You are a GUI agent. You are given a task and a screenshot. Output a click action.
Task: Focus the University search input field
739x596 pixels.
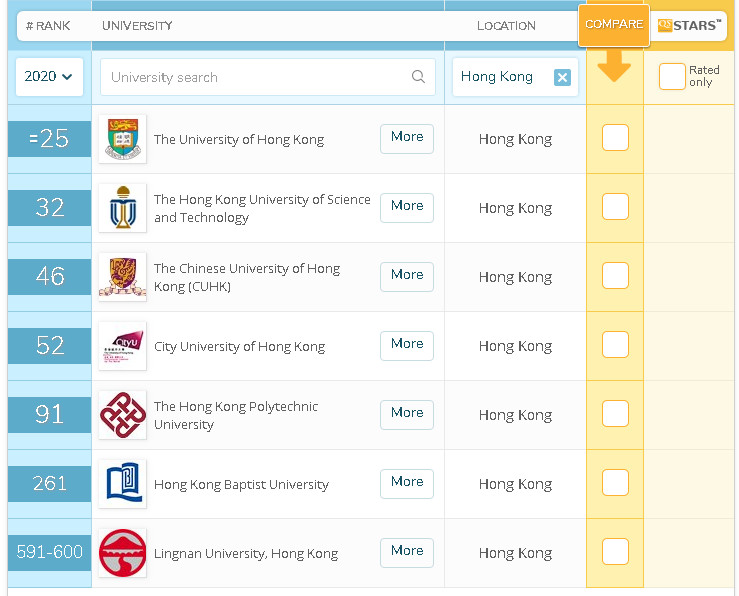(x=268, y=77)
